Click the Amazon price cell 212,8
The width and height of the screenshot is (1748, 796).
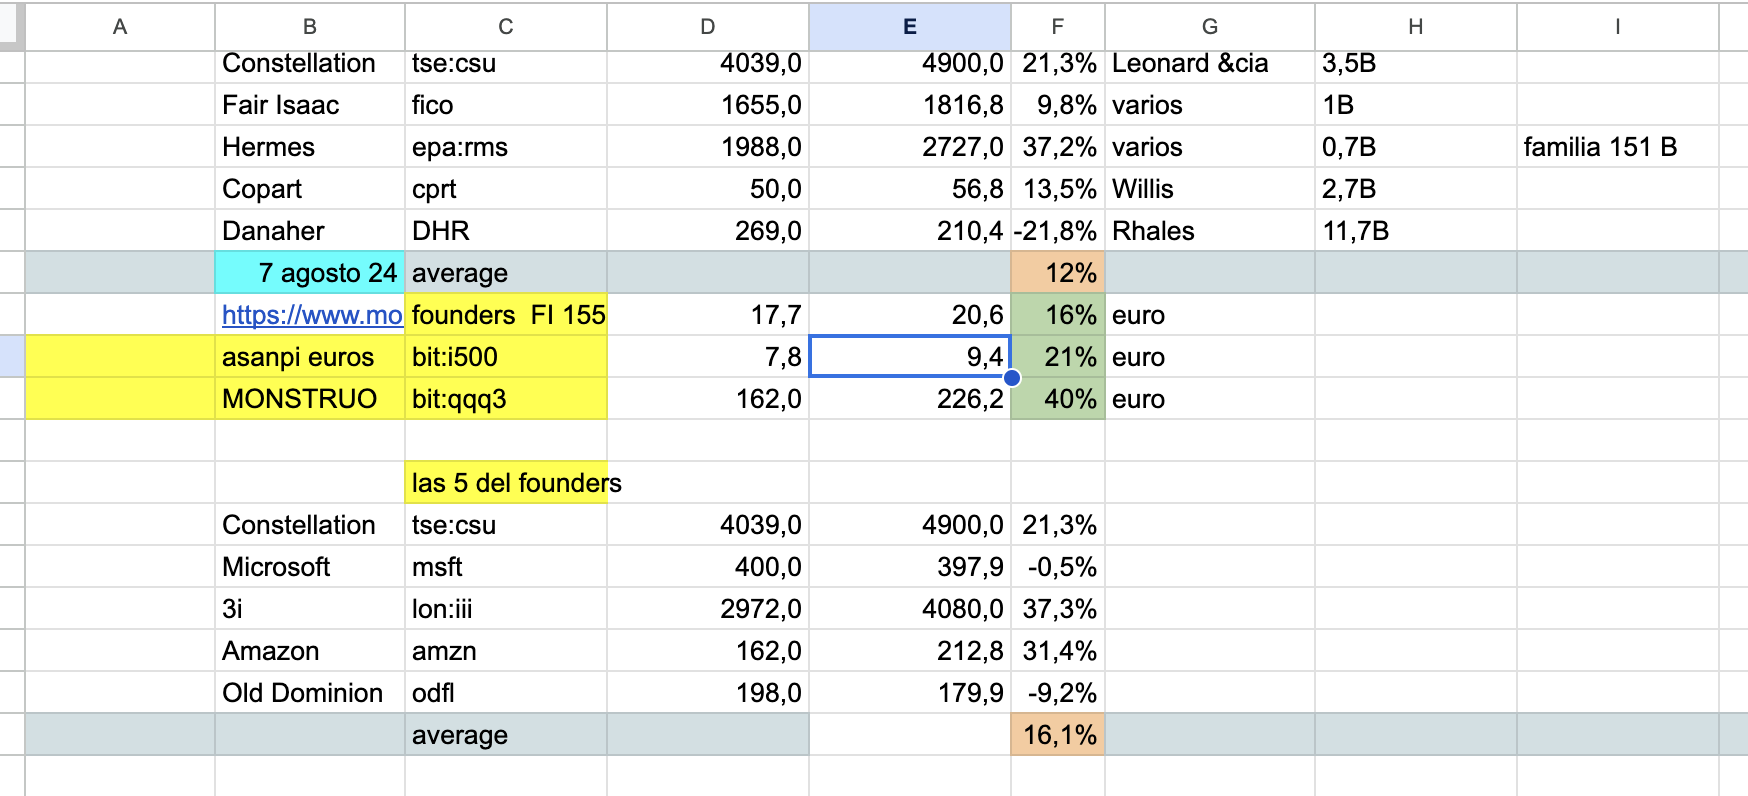[910, 651]
